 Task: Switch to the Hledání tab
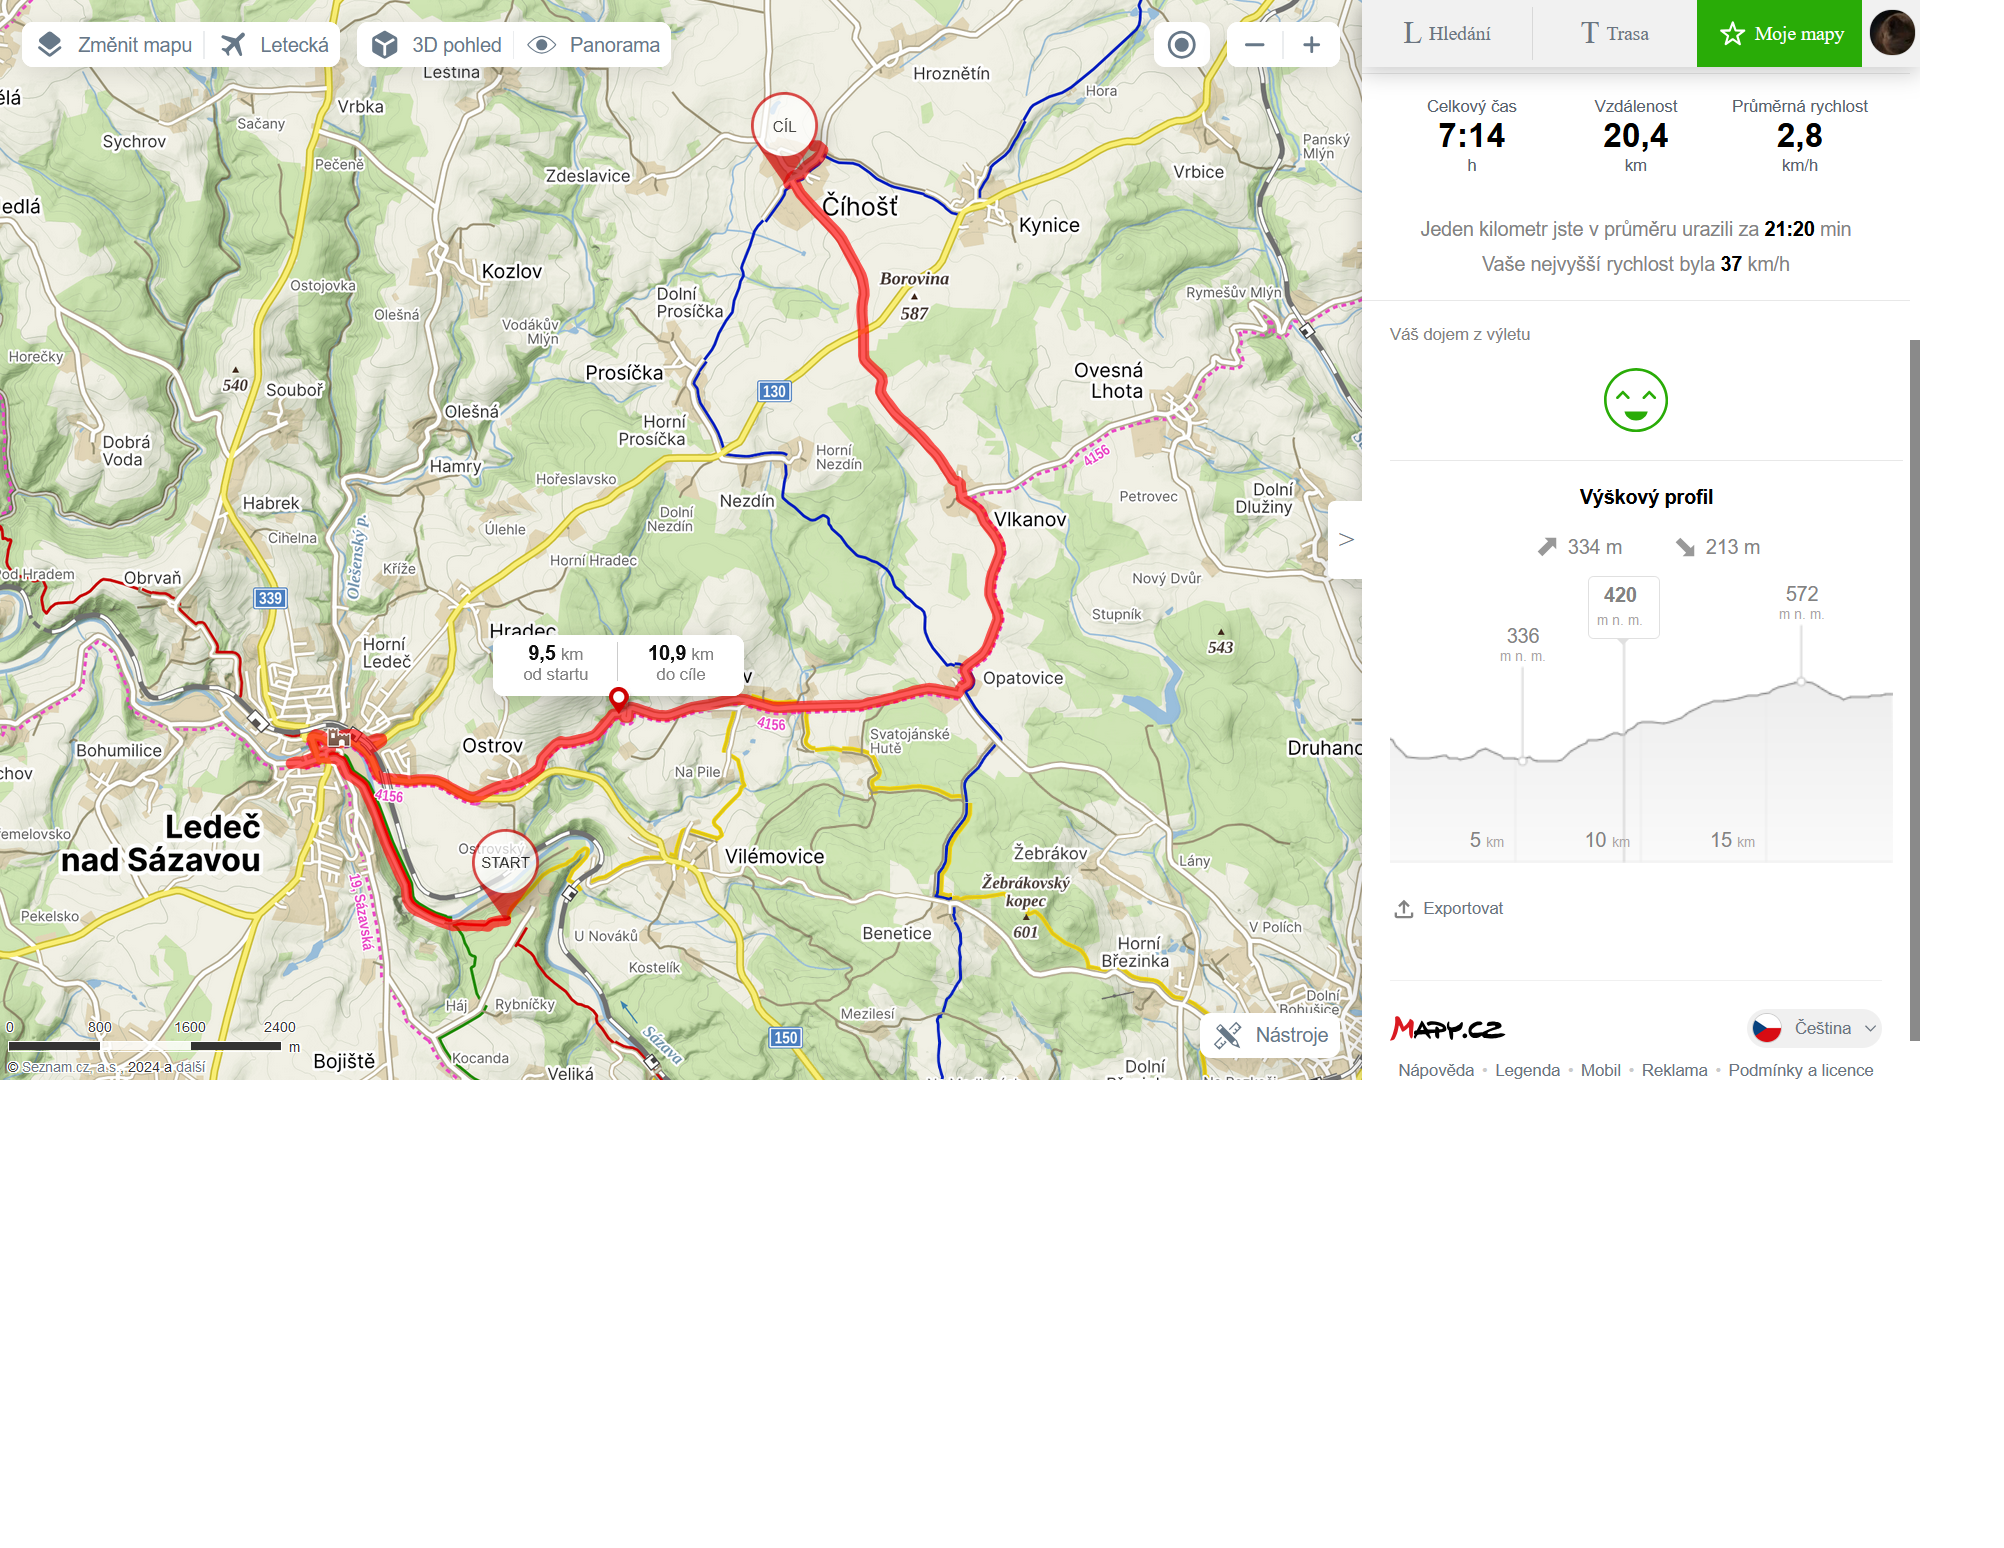(x=1447, y=34)
